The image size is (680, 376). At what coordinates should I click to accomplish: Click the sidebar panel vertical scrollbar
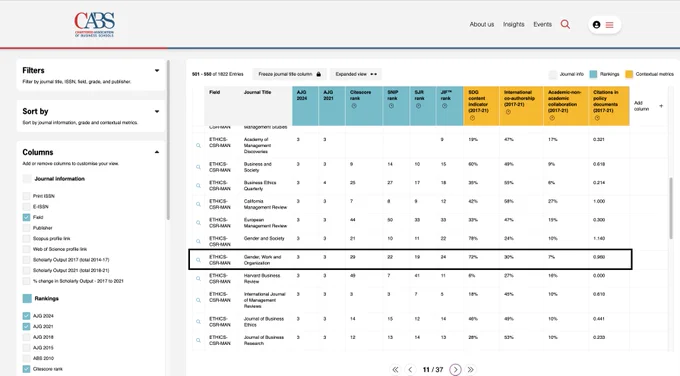tap(168, 141)
